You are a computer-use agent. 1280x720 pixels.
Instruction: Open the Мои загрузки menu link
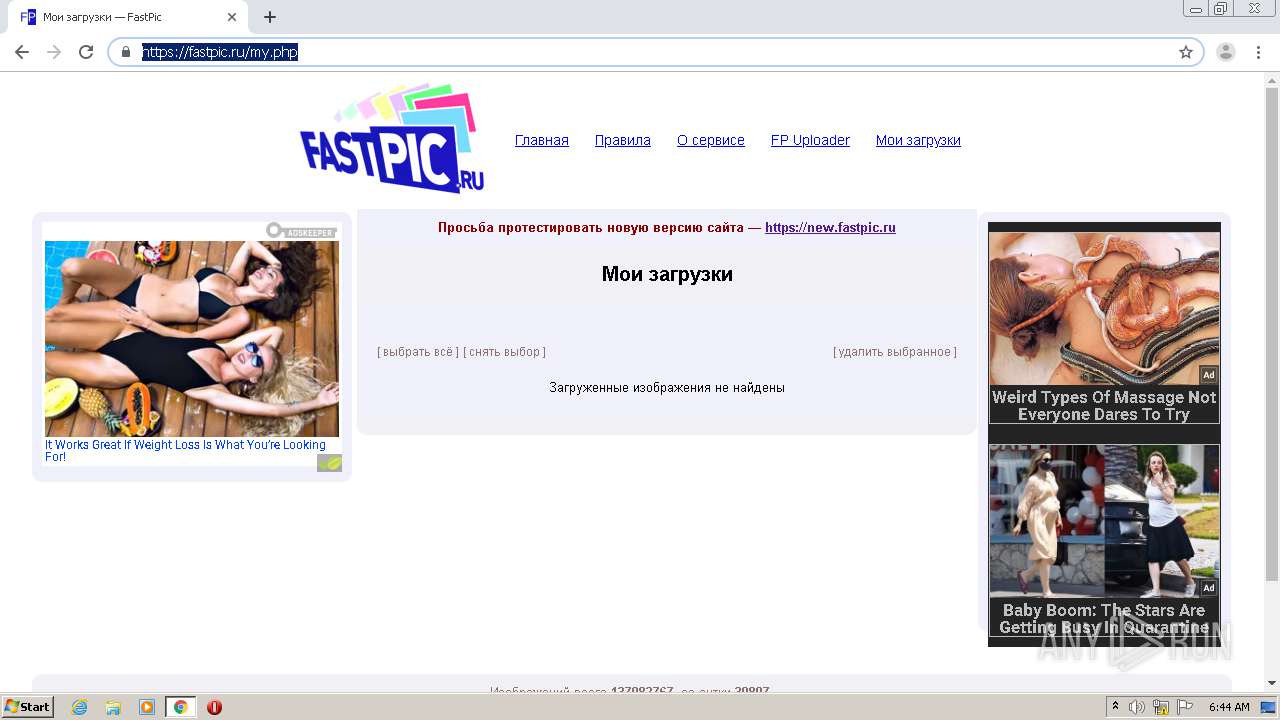(x=918, y=140)
